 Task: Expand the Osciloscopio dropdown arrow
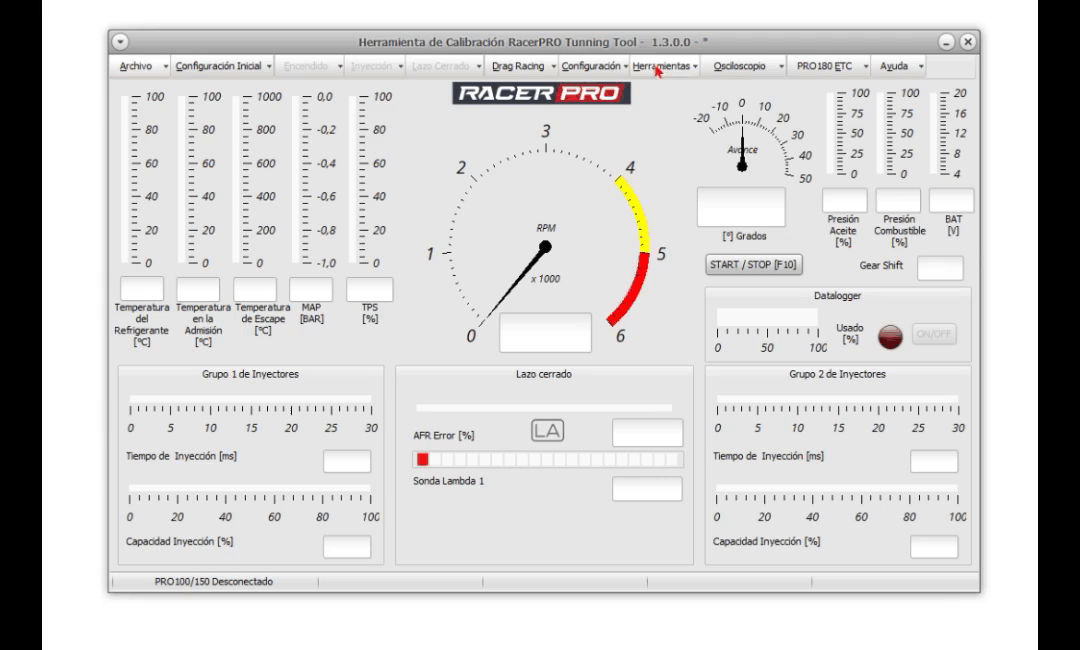(x=781, y=67)
